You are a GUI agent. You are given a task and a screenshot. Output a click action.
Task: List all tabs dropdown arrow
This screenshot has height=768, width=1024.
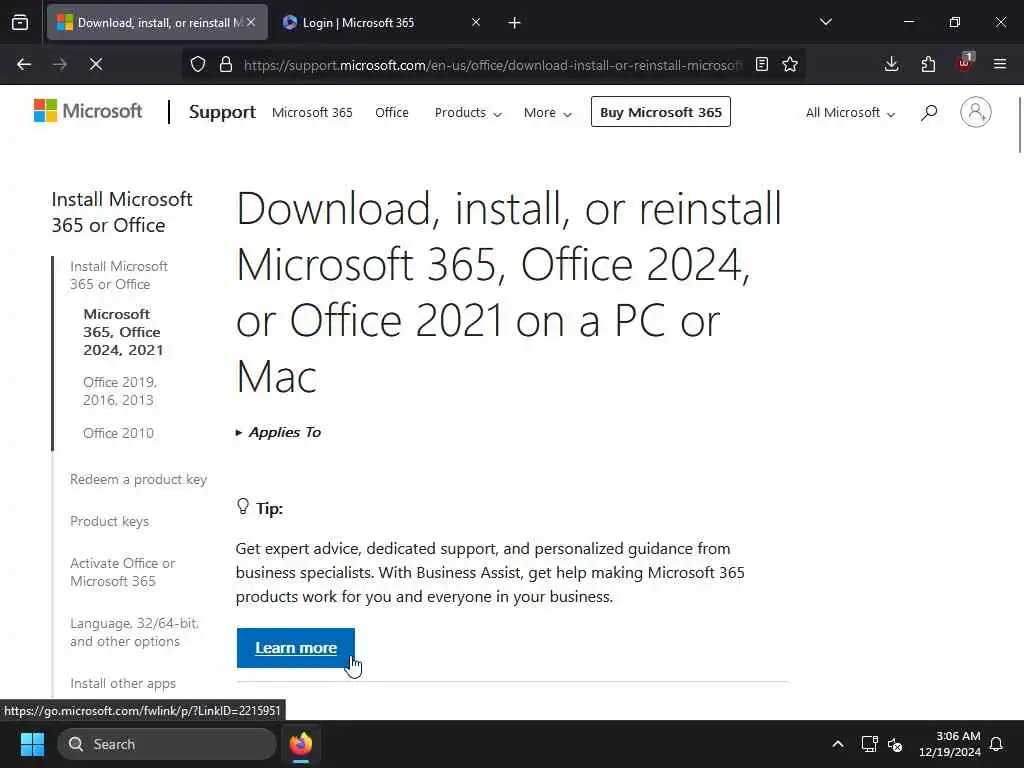[826, 22]
